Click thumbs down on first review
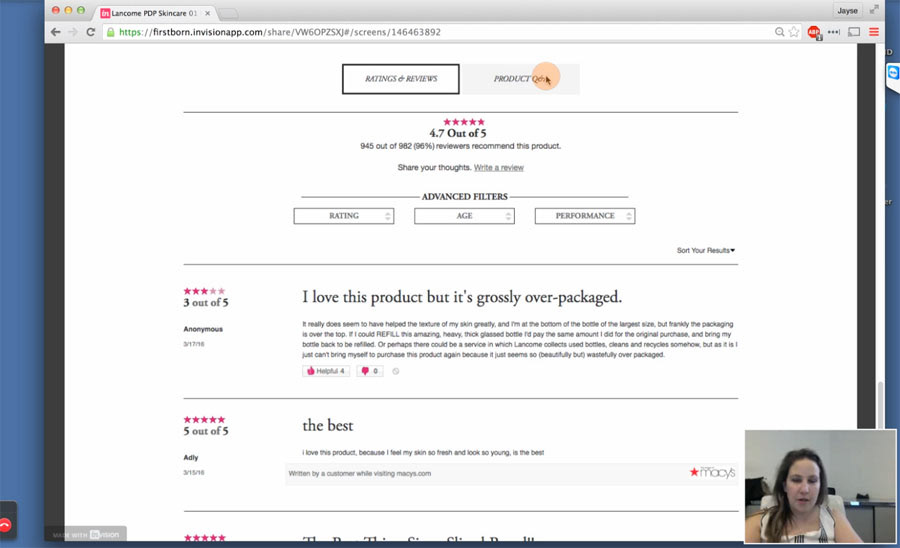900x548 pixels. [370, 371]
